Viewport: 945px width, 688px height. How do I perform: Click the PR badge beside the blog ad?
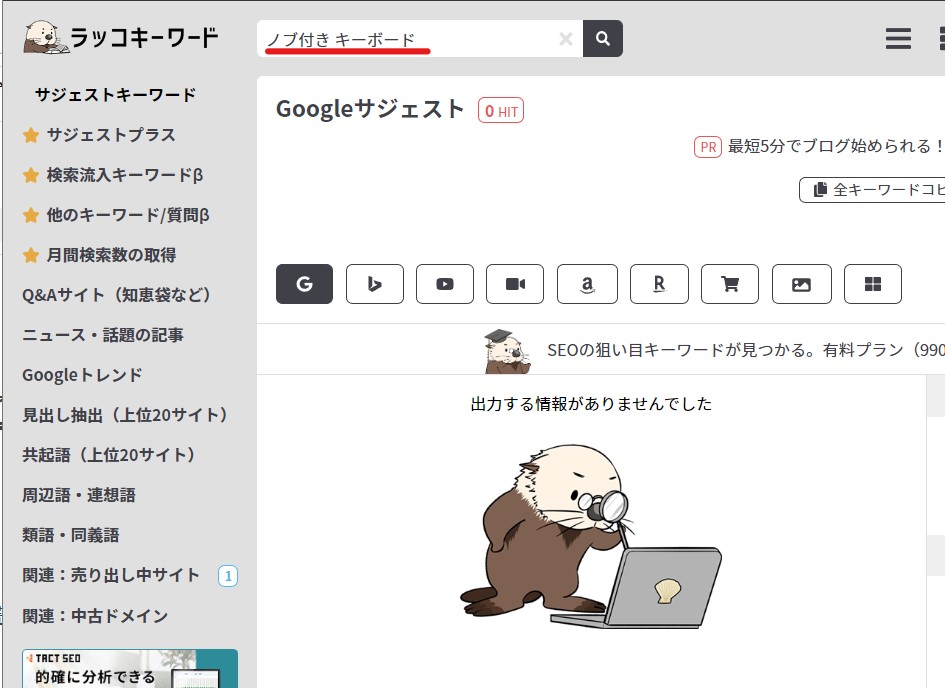point(708,147)
